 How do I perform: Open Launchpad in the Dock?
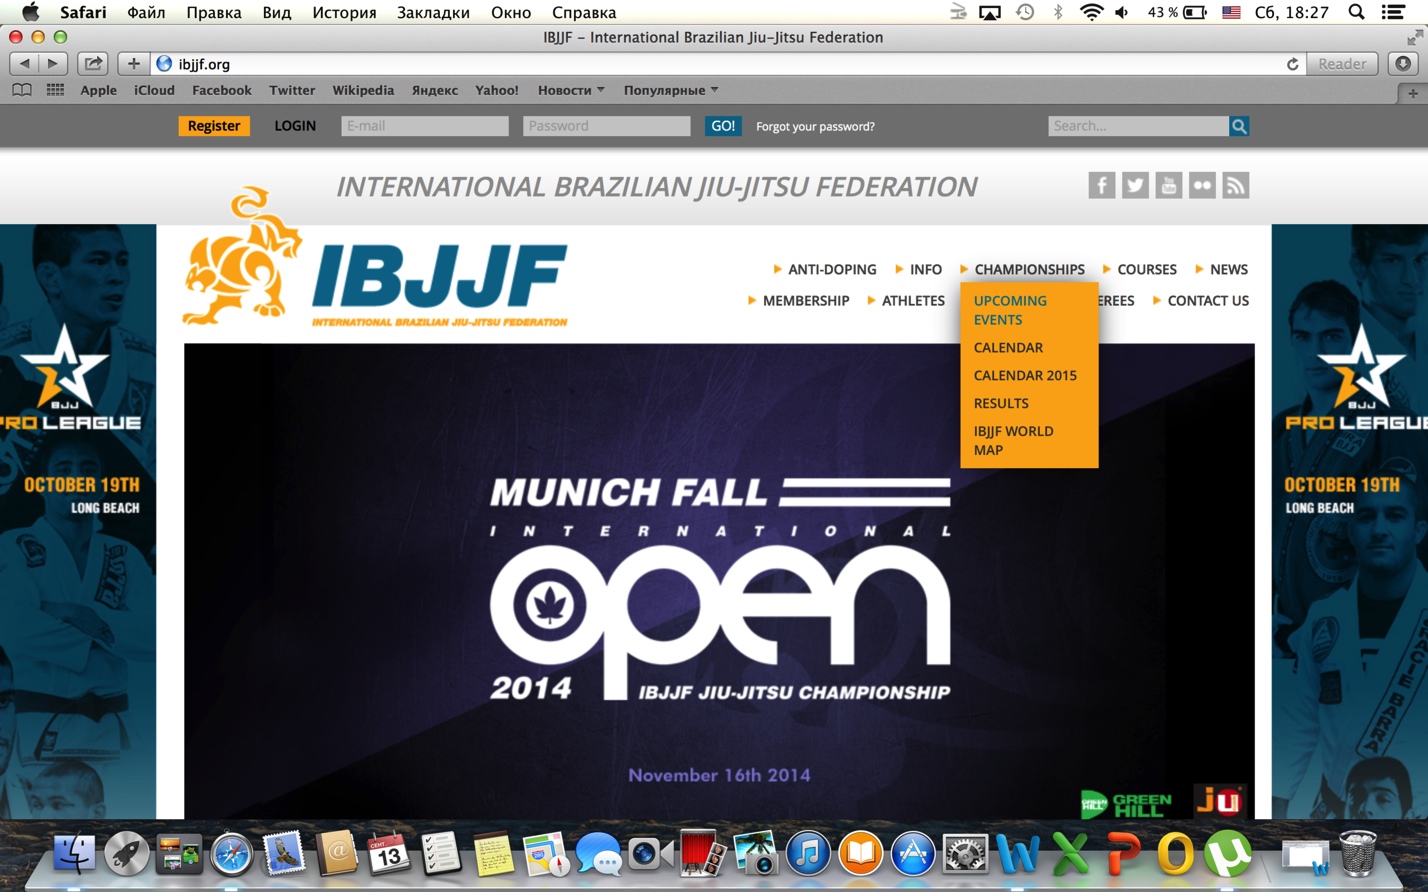pyautogui.click(x=126, y=855)
